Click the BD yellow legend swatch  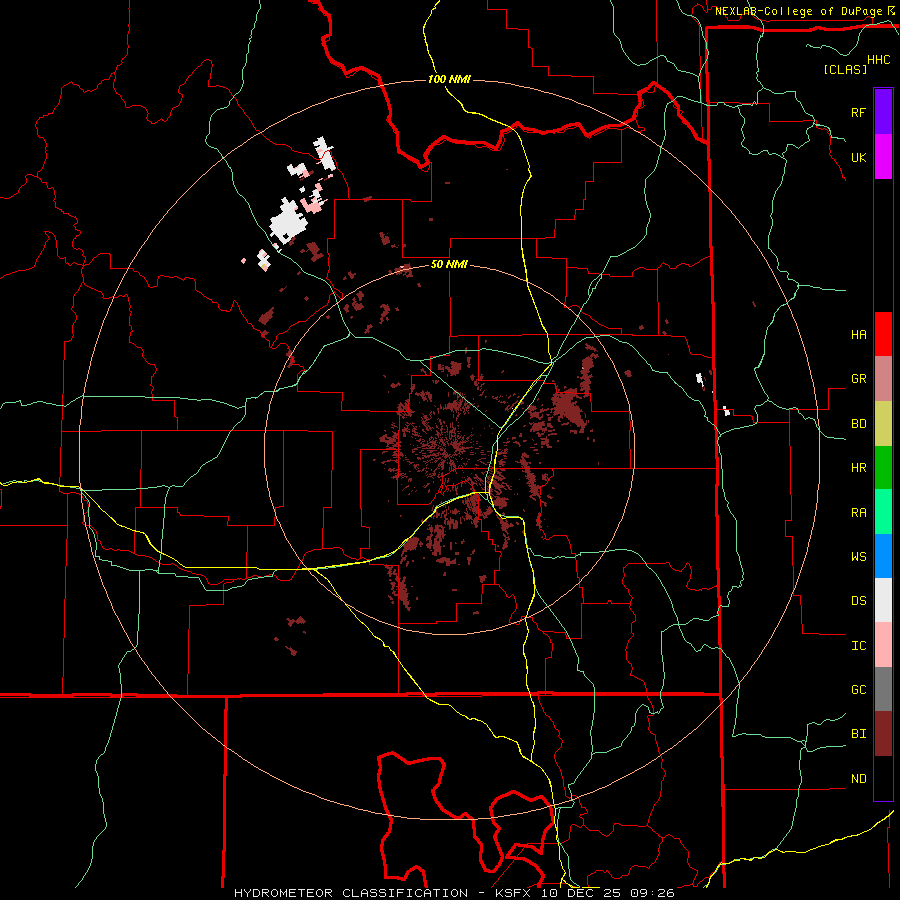[x=883, y=424]
